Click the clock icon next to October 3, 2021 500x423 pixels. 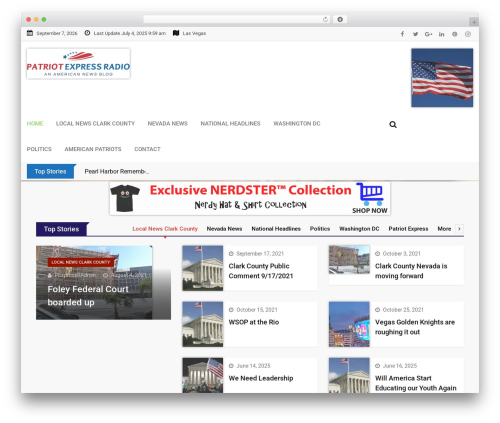377,254
